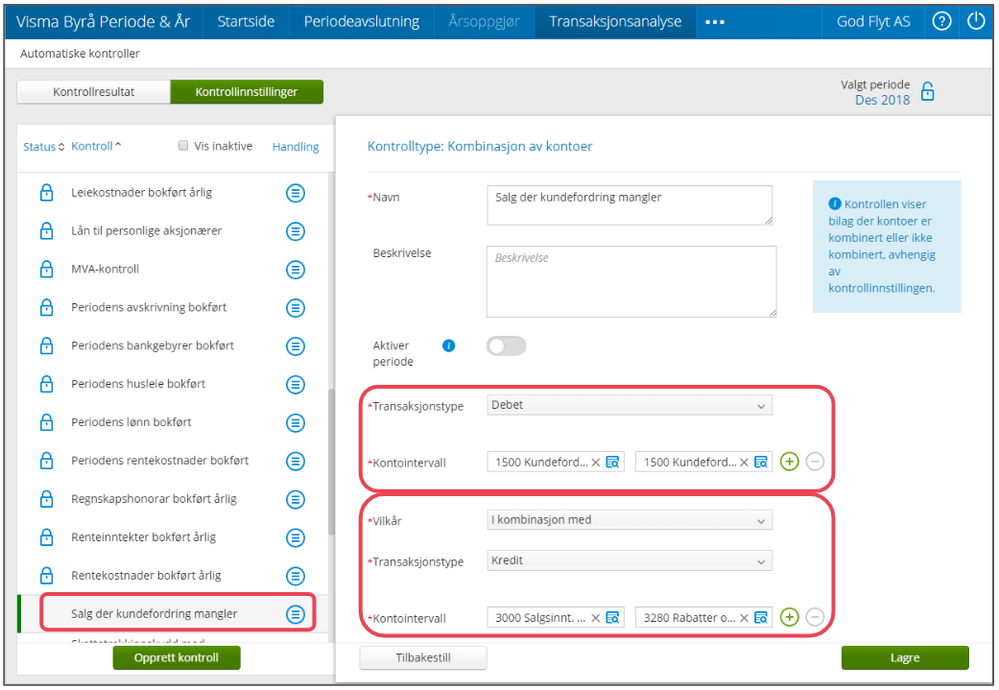Open the Vilkår dropdown
Screen dimensions: 999x690
pyautogui.click(x=629, y=520)
